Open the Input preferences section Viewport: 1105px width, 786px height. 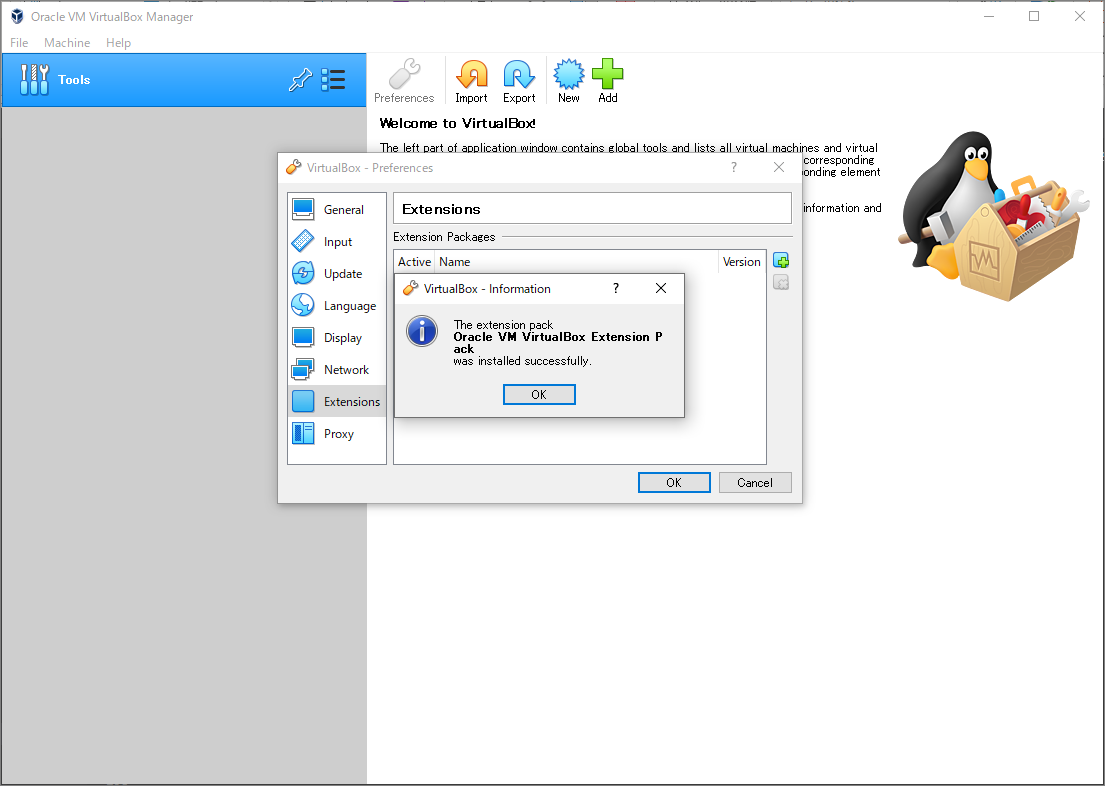[337, 242]
